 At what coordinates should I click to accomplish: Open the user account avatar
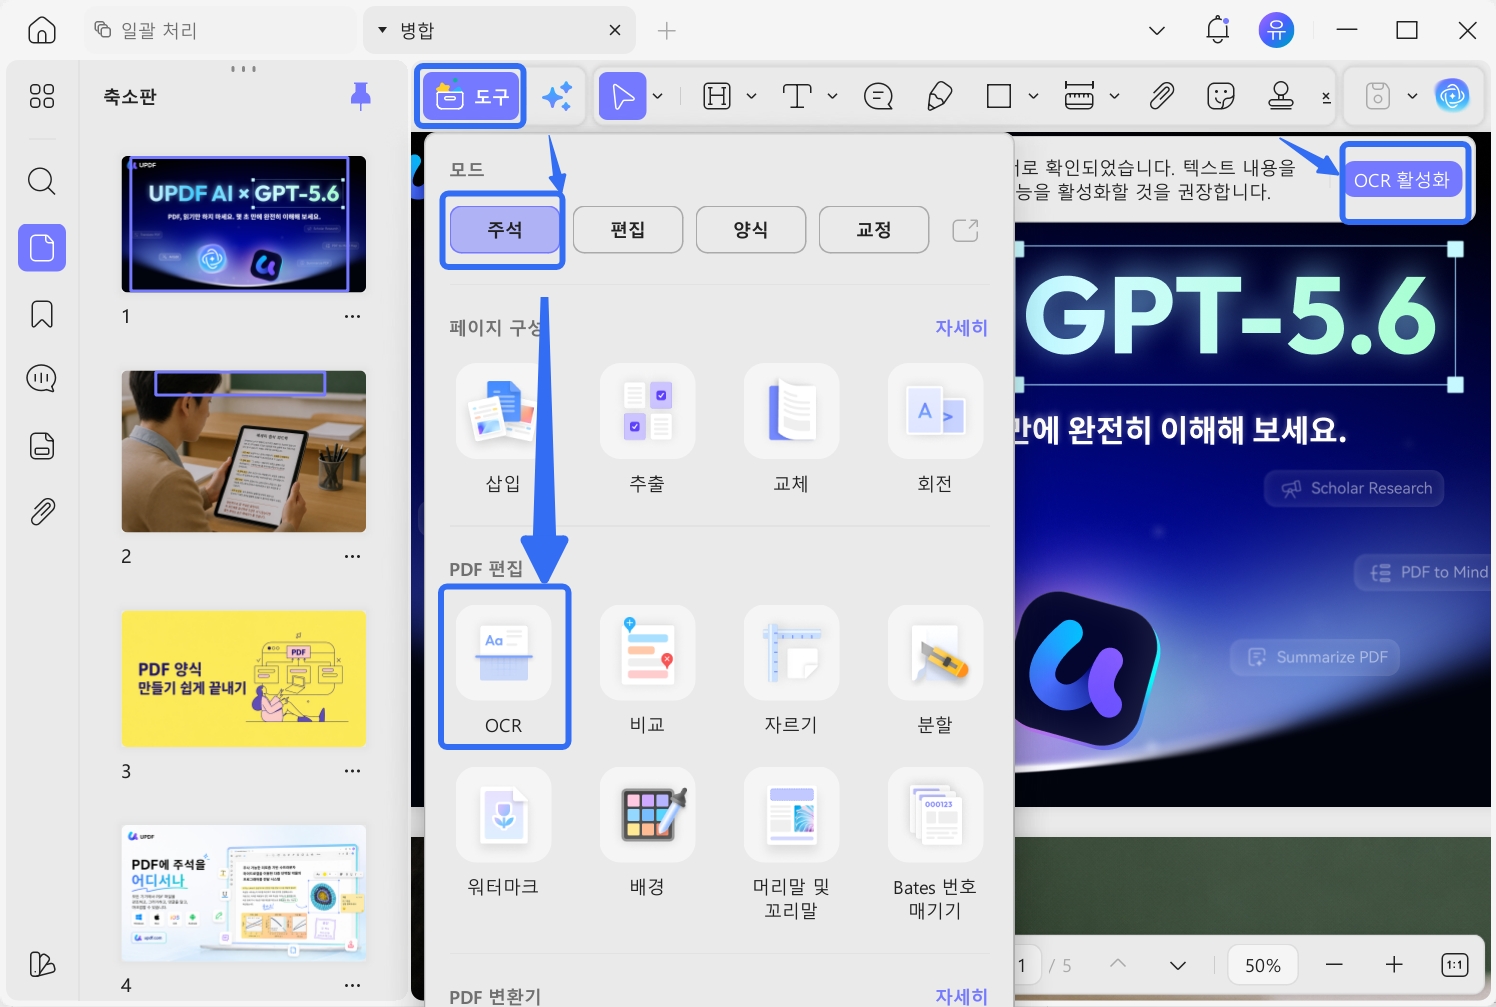click(1276, 30)
